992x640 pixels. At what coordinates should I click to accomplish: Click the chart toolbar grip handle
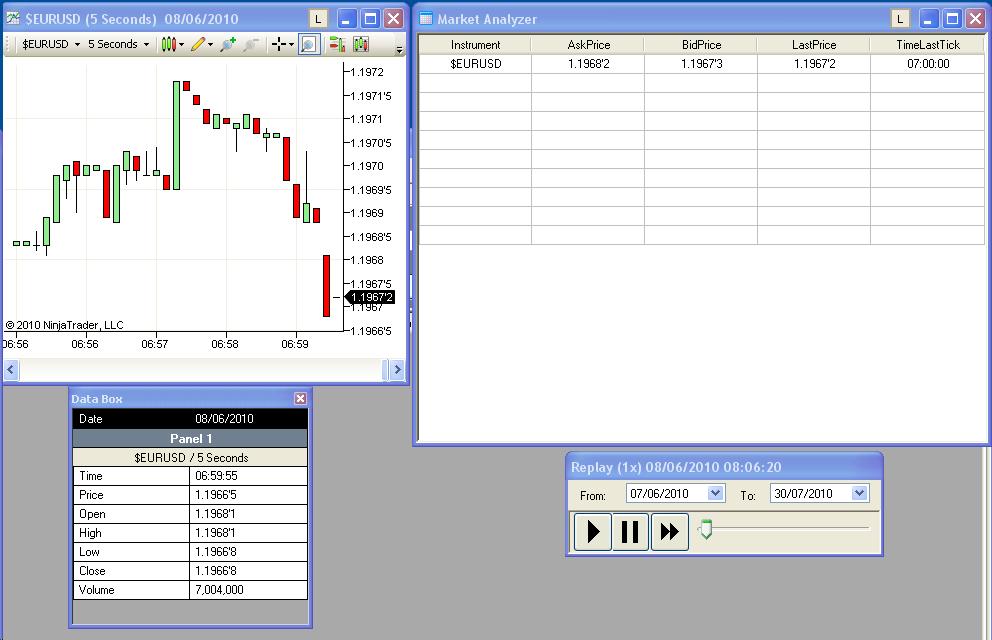8,44
